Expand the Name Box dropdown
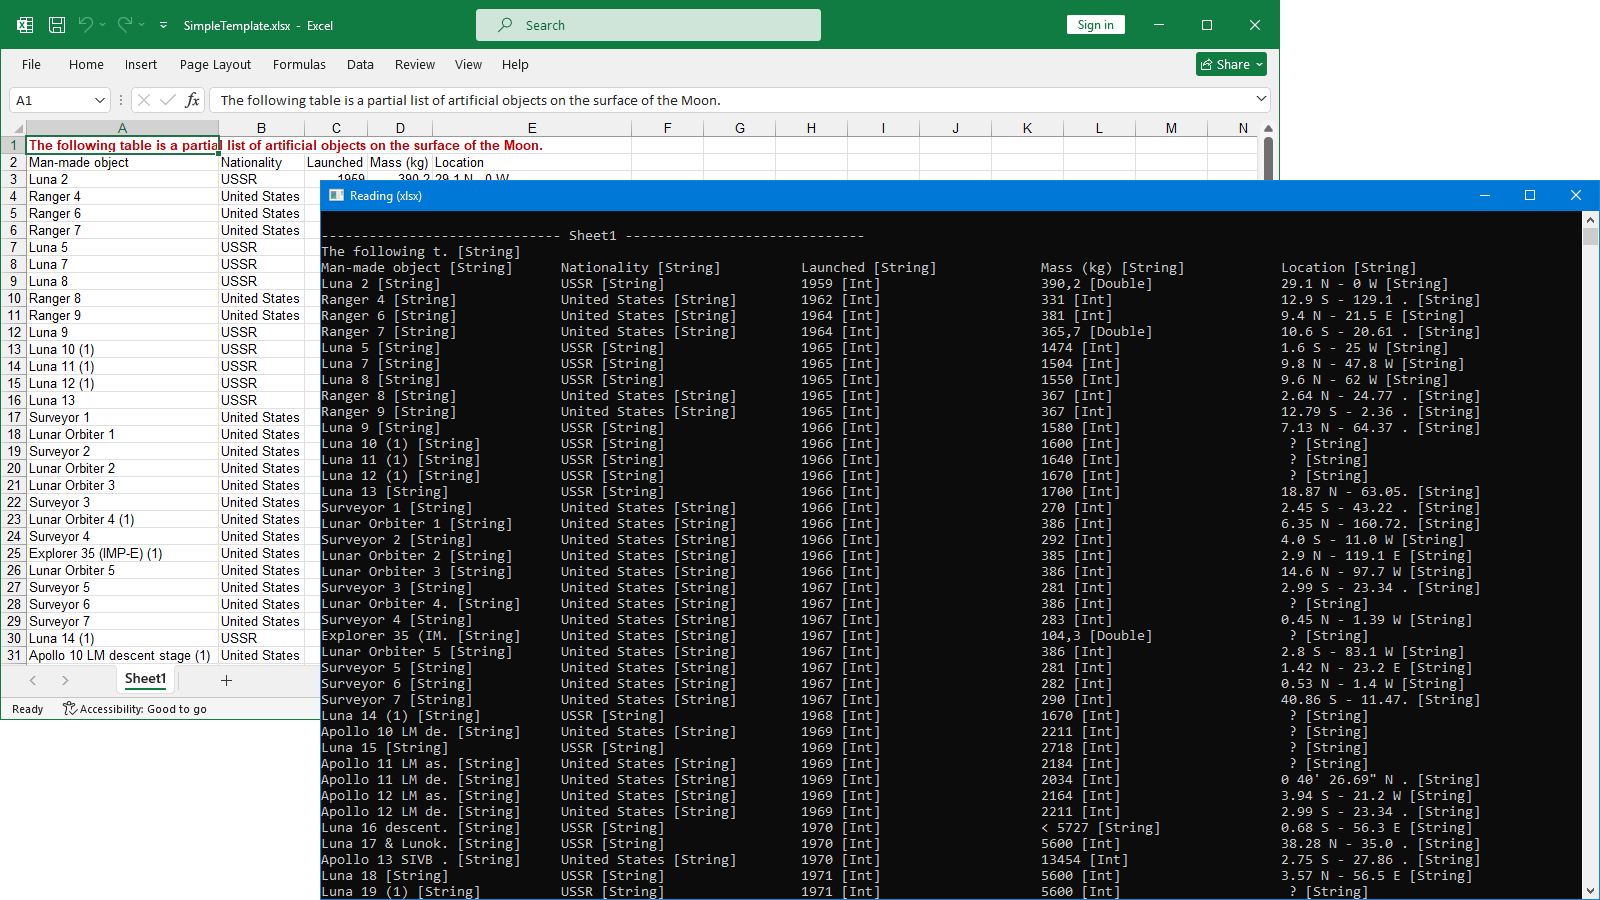The width and height of the screenshot is (1600, 900). pos(99,100)
